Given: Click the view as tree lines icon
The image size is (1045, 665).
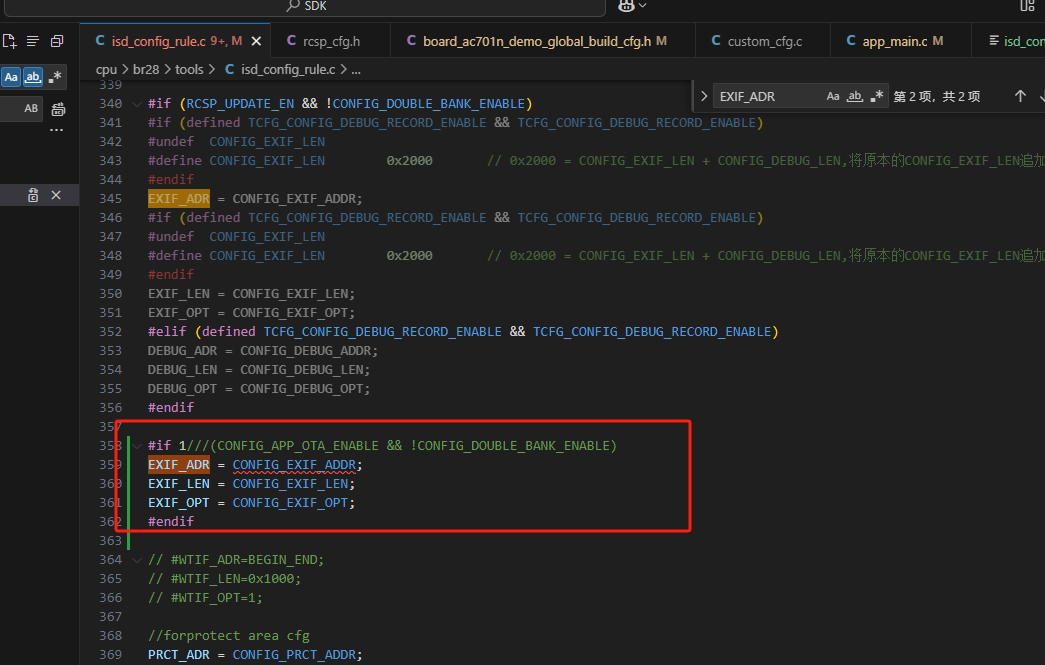Looking at the screenshot, I should (33, 41).
